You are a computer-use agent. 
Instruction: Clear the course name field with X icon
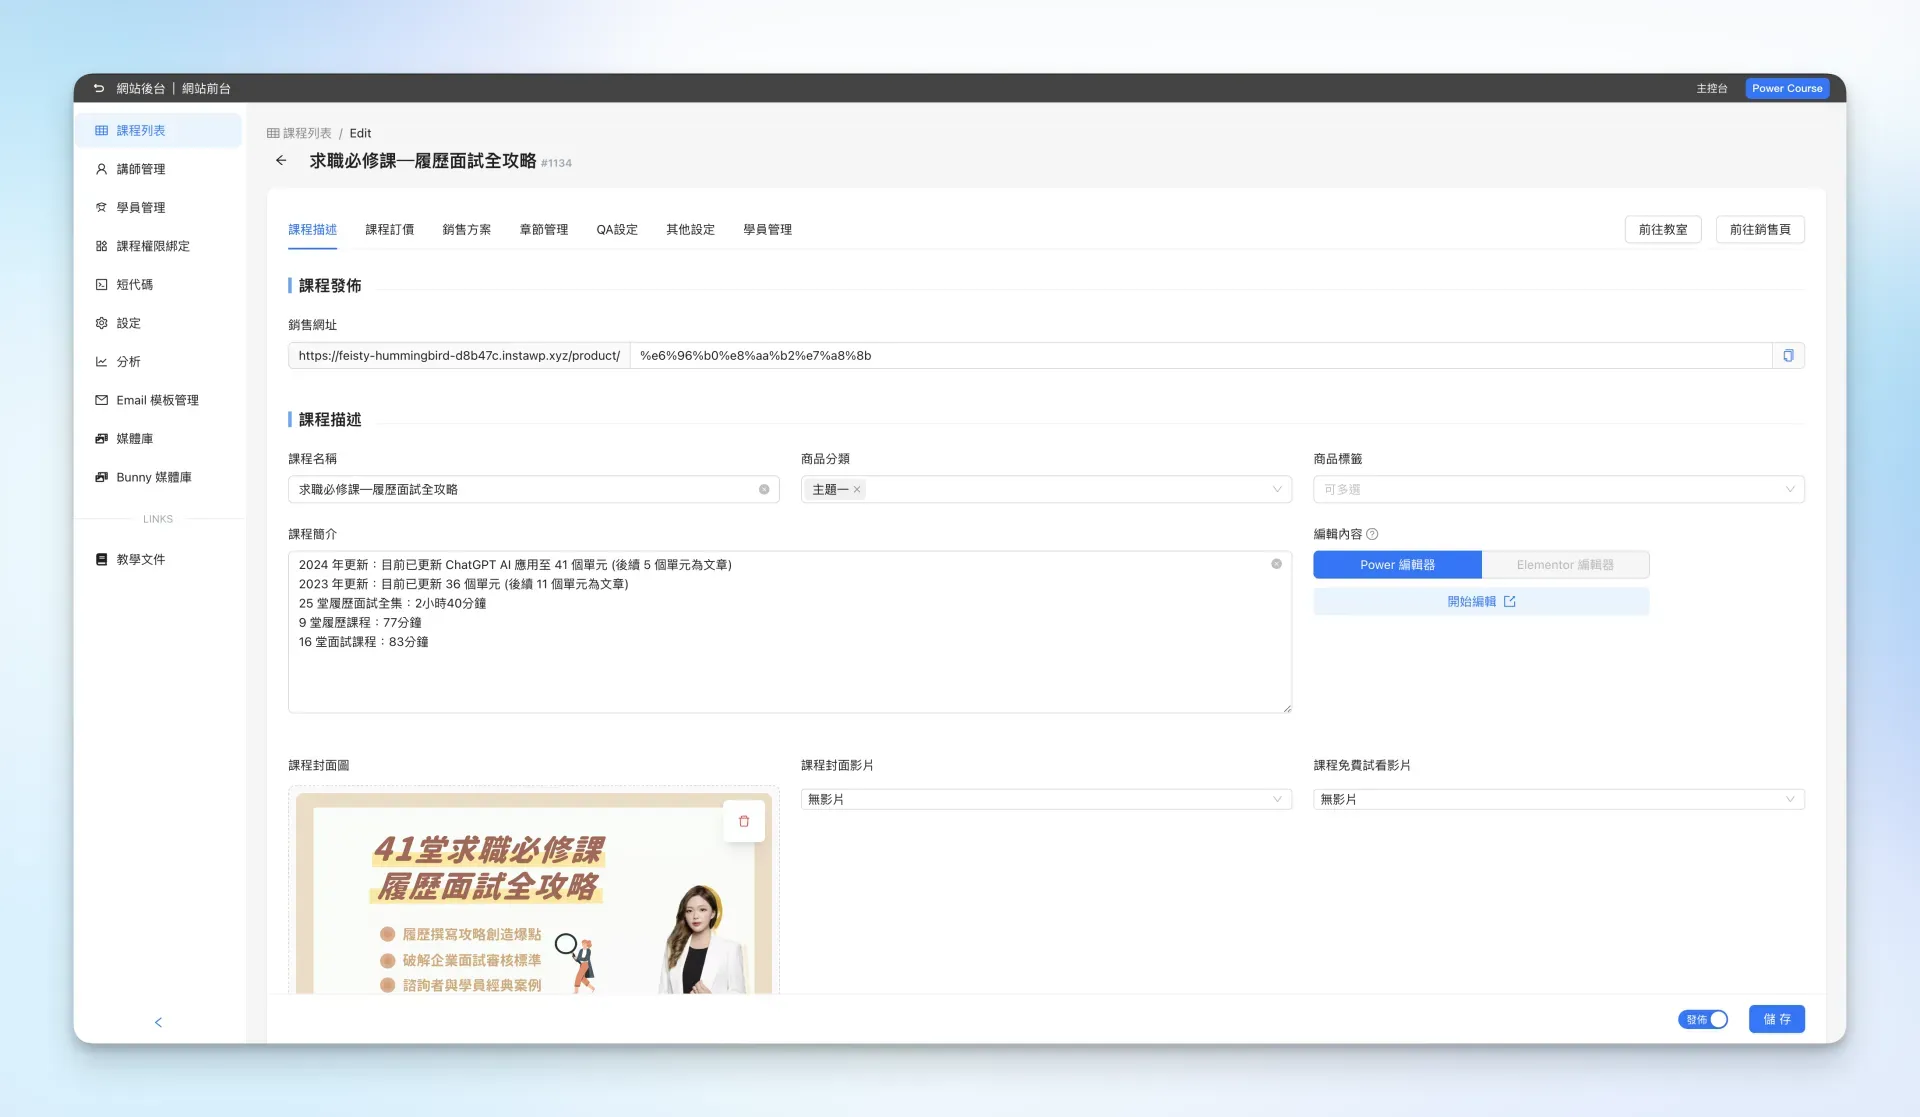(x=764, y=490)
